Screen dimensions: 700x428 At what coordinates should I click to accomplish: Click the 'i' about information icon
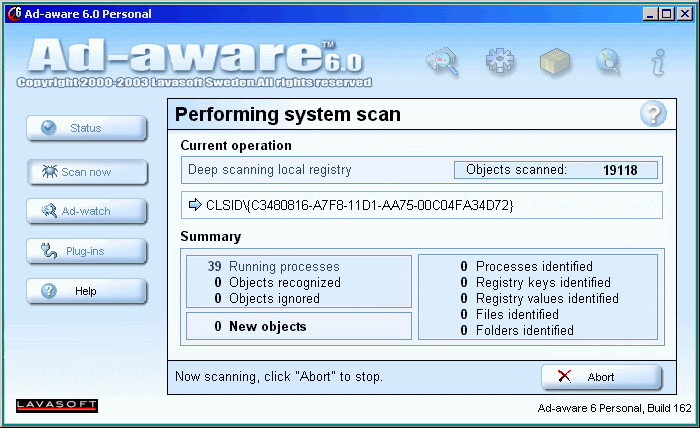658,62
